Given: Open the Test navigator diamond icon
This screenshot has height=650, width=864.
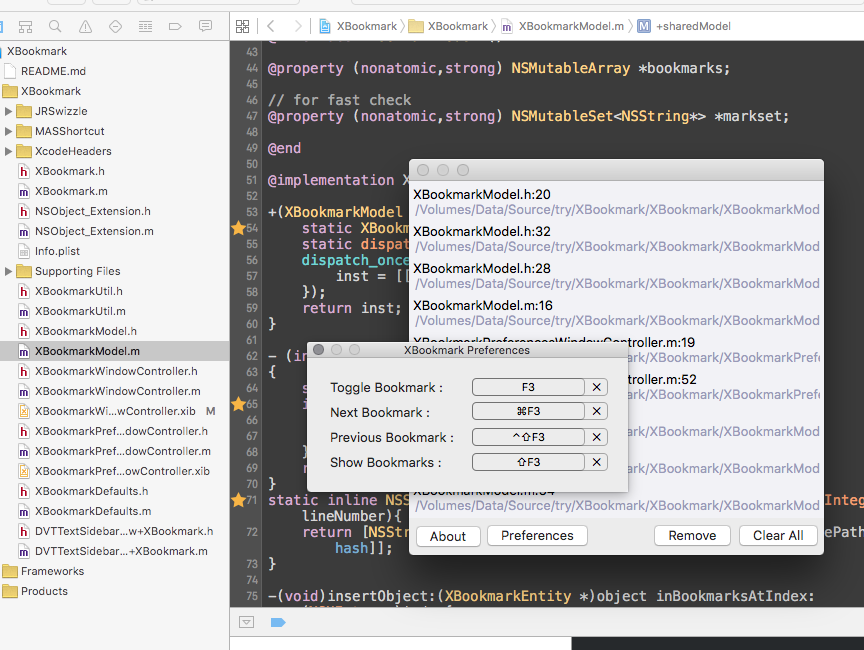Looking at the screenshot, I should point(115,25).
